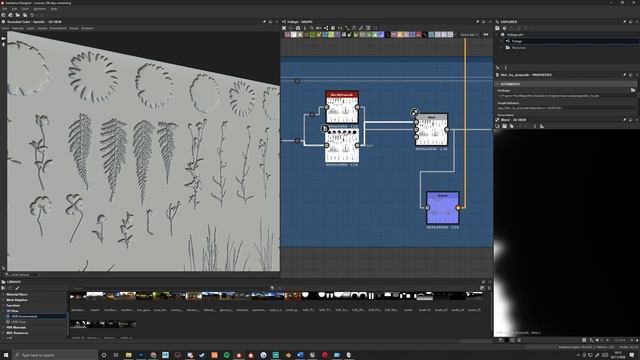The height and width of the screenshot is (360, 640).
Task: Add the white uniform node from graph palette
Action: pyautogui.click(x=293, y=35)
